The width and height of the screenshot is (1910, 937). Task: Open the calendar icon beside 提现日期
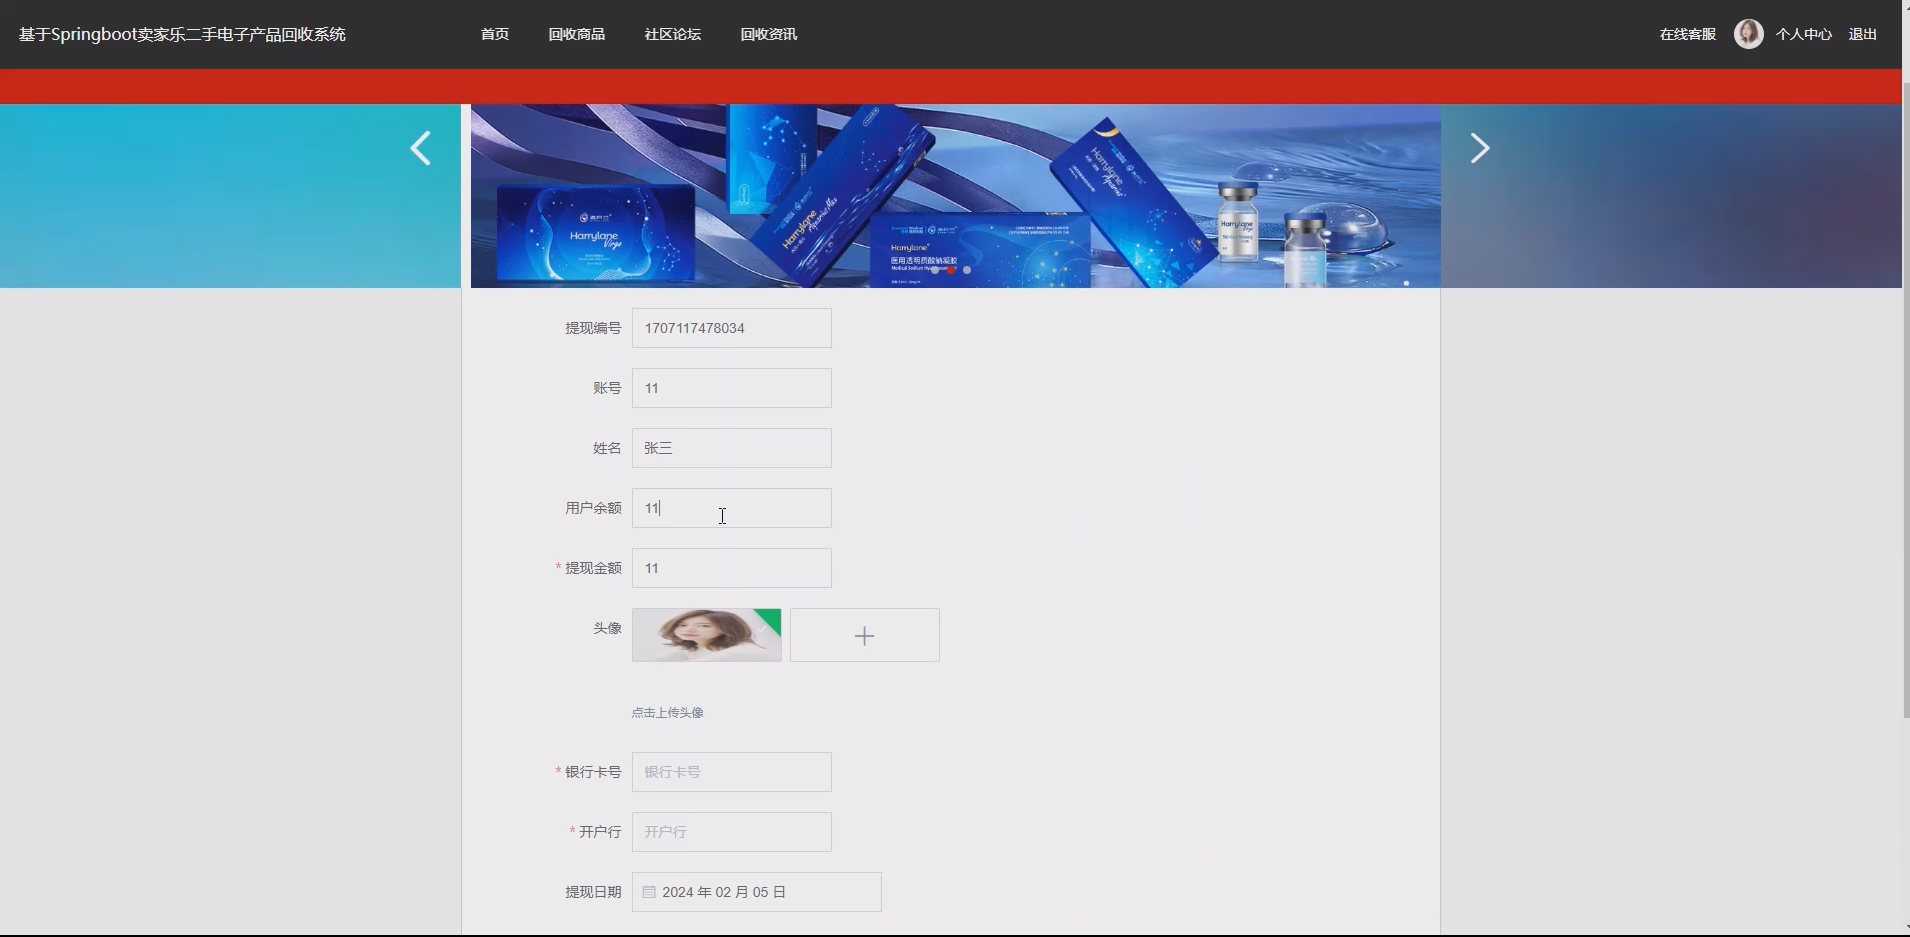648,891
